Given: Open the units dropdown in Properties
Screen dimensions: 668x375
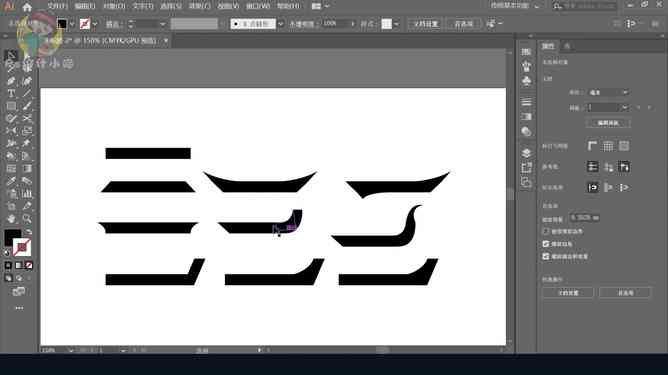Looking at the screenshot, I should (608, 92).
